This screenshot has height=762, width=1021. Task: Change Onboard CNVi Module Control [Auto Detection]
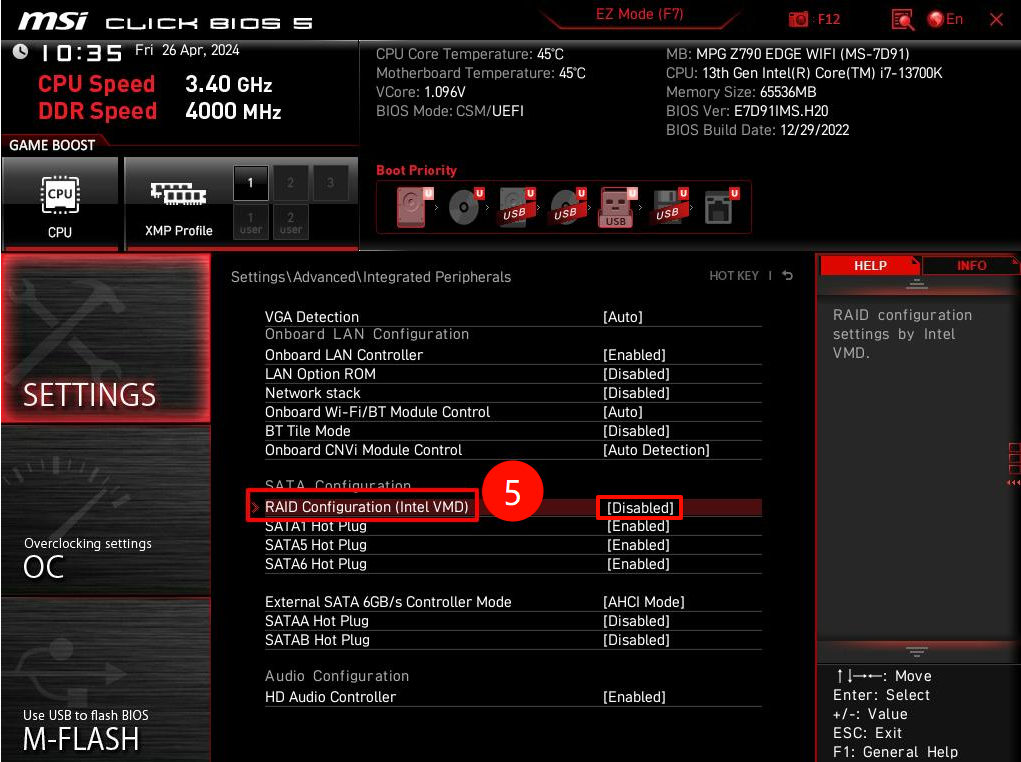[x=656, y=450]
